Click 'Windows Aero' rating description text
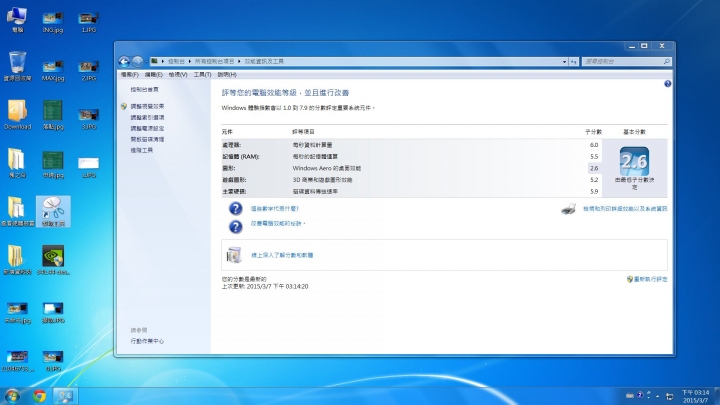The height and width of the screenshot is (405, 720). coord(326,168)
